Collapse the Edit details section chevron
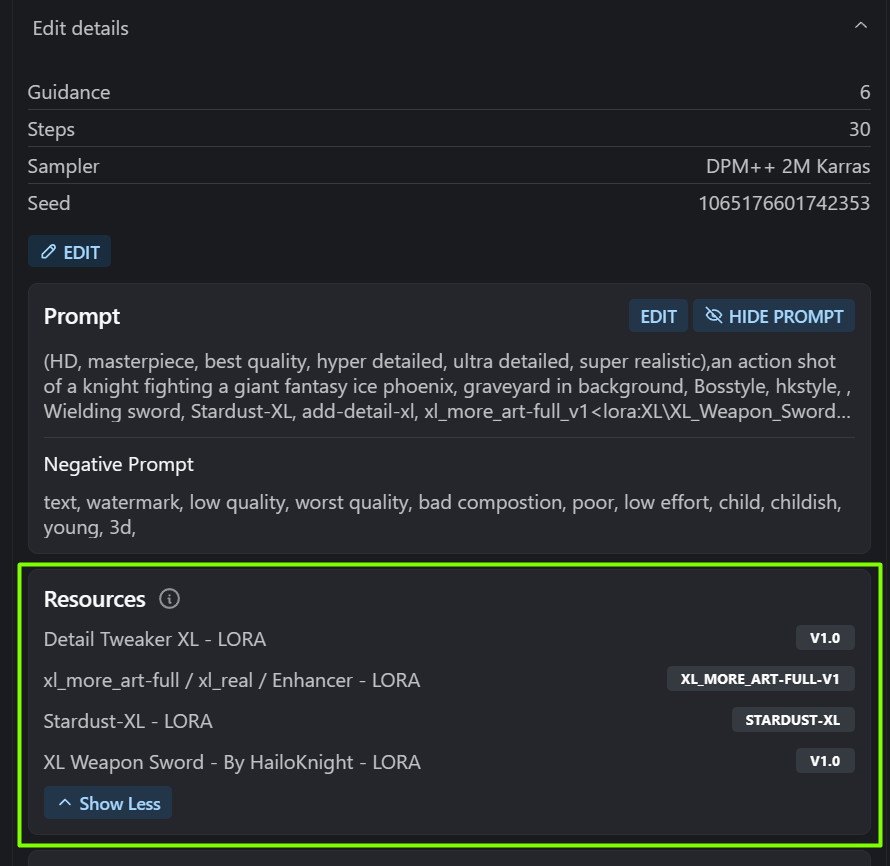The height and width of the screenshot is (866, 890). pyautogui.click(x=860, y=27)
